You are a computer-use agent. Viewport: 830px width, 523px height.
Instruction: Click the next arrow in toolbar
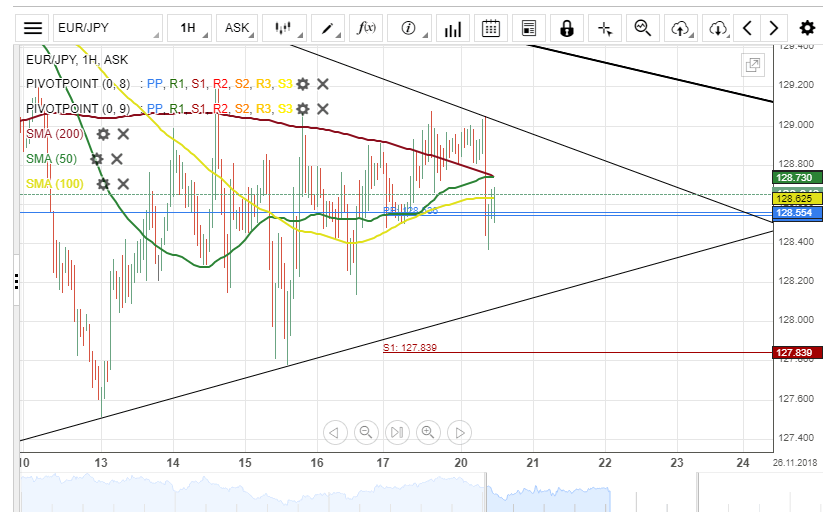click(774, 28)
